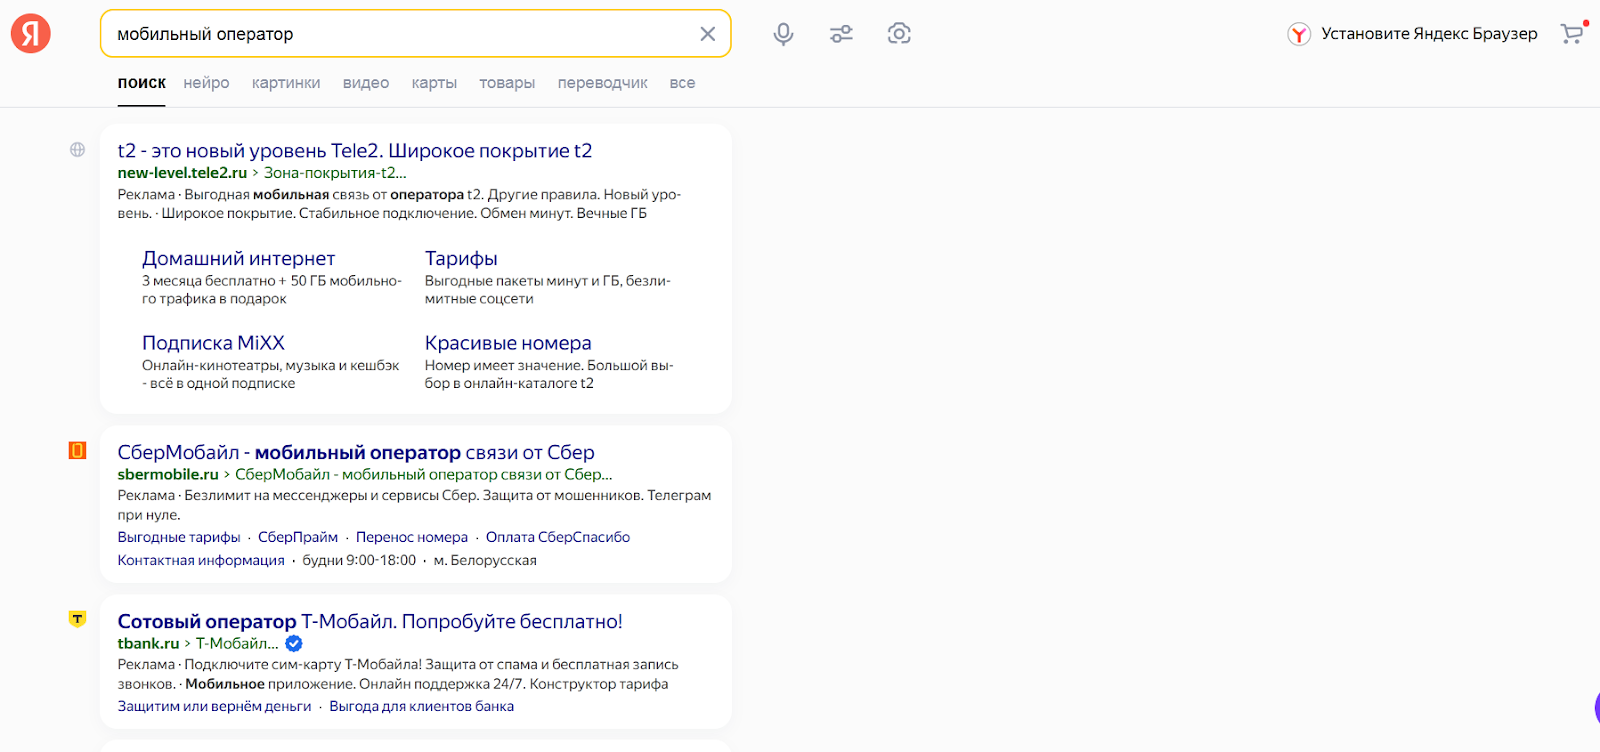Open the Красивые номера link
Screen dimensions: 1600x752
coord(508,343)
